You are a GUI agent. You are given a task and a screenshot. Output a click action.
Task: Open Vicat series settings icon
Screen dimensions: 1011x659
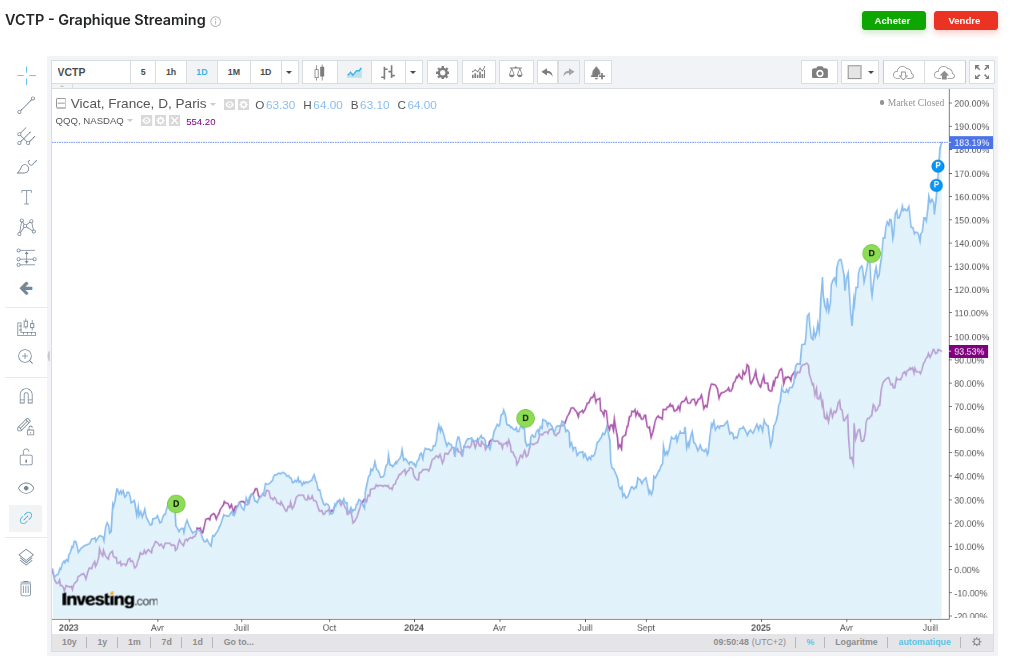[243, 104]
